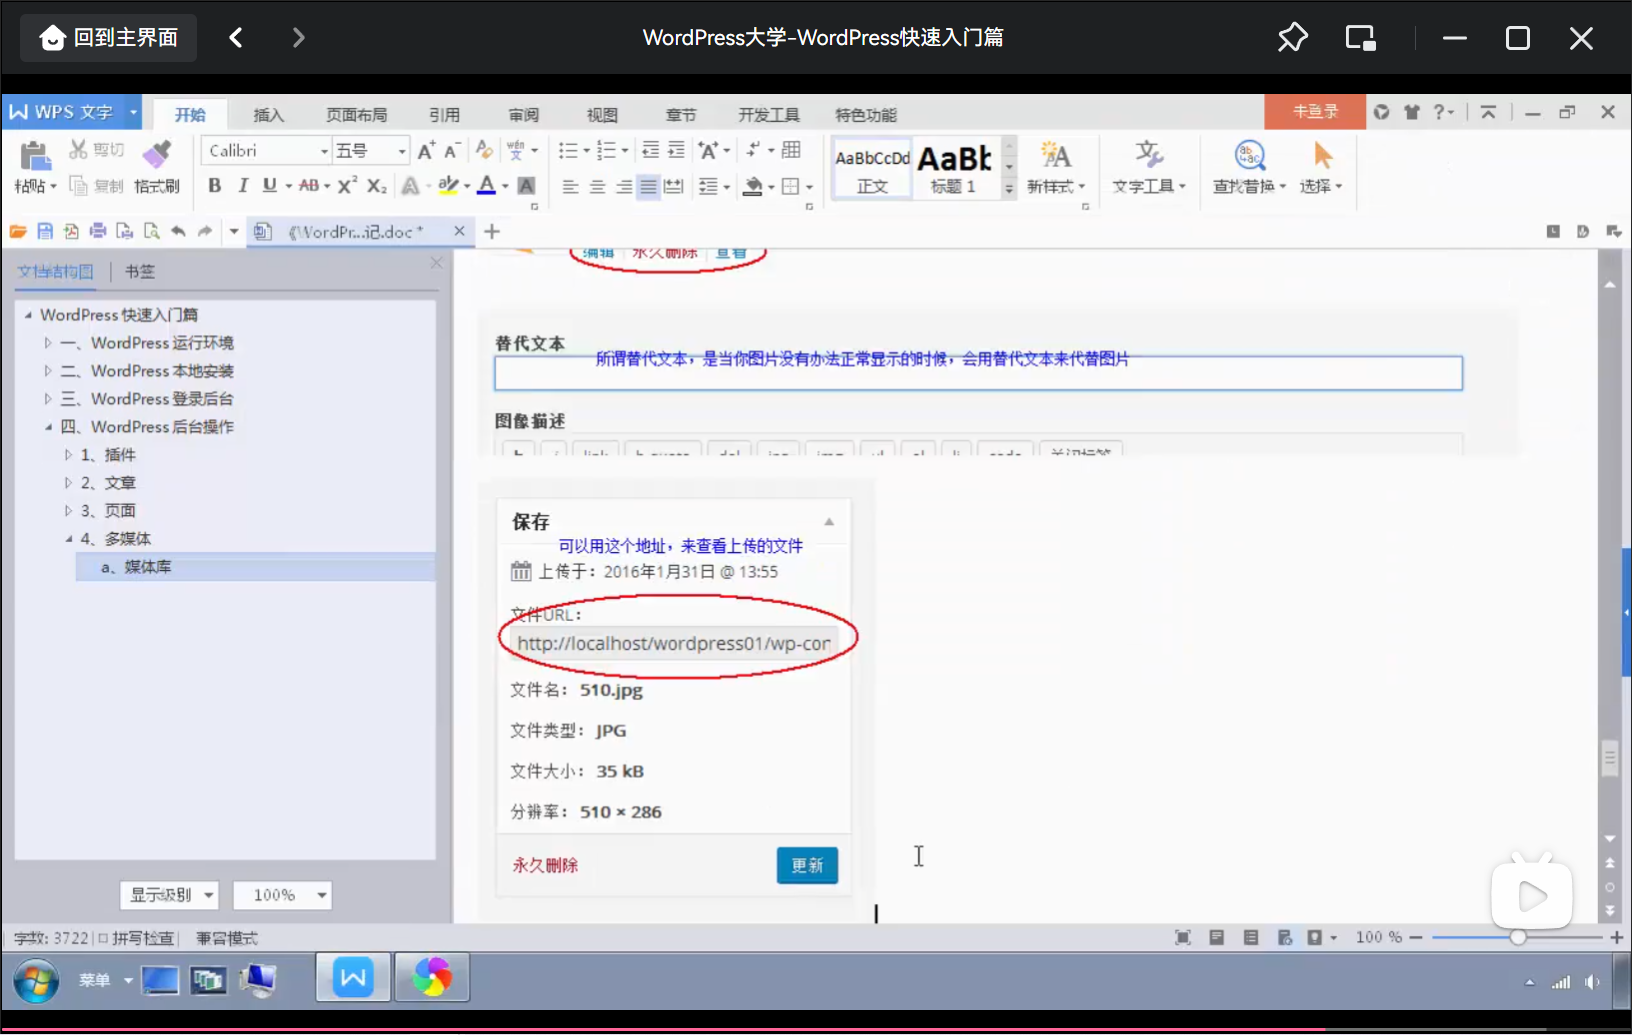Center align text
1632x1035 pixels.
coord(597,186)
